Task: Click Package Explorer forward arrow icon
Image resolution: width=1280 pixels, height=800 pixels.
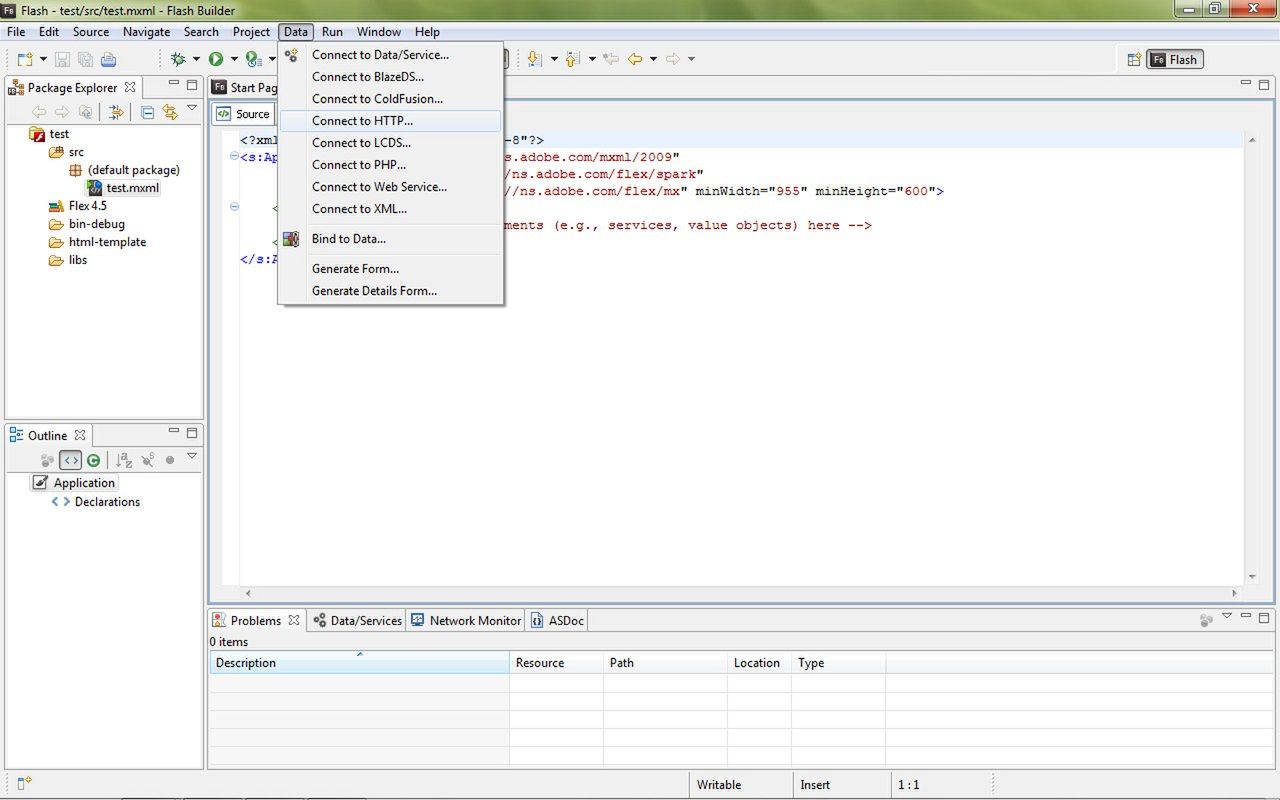Action: point(62,112)
